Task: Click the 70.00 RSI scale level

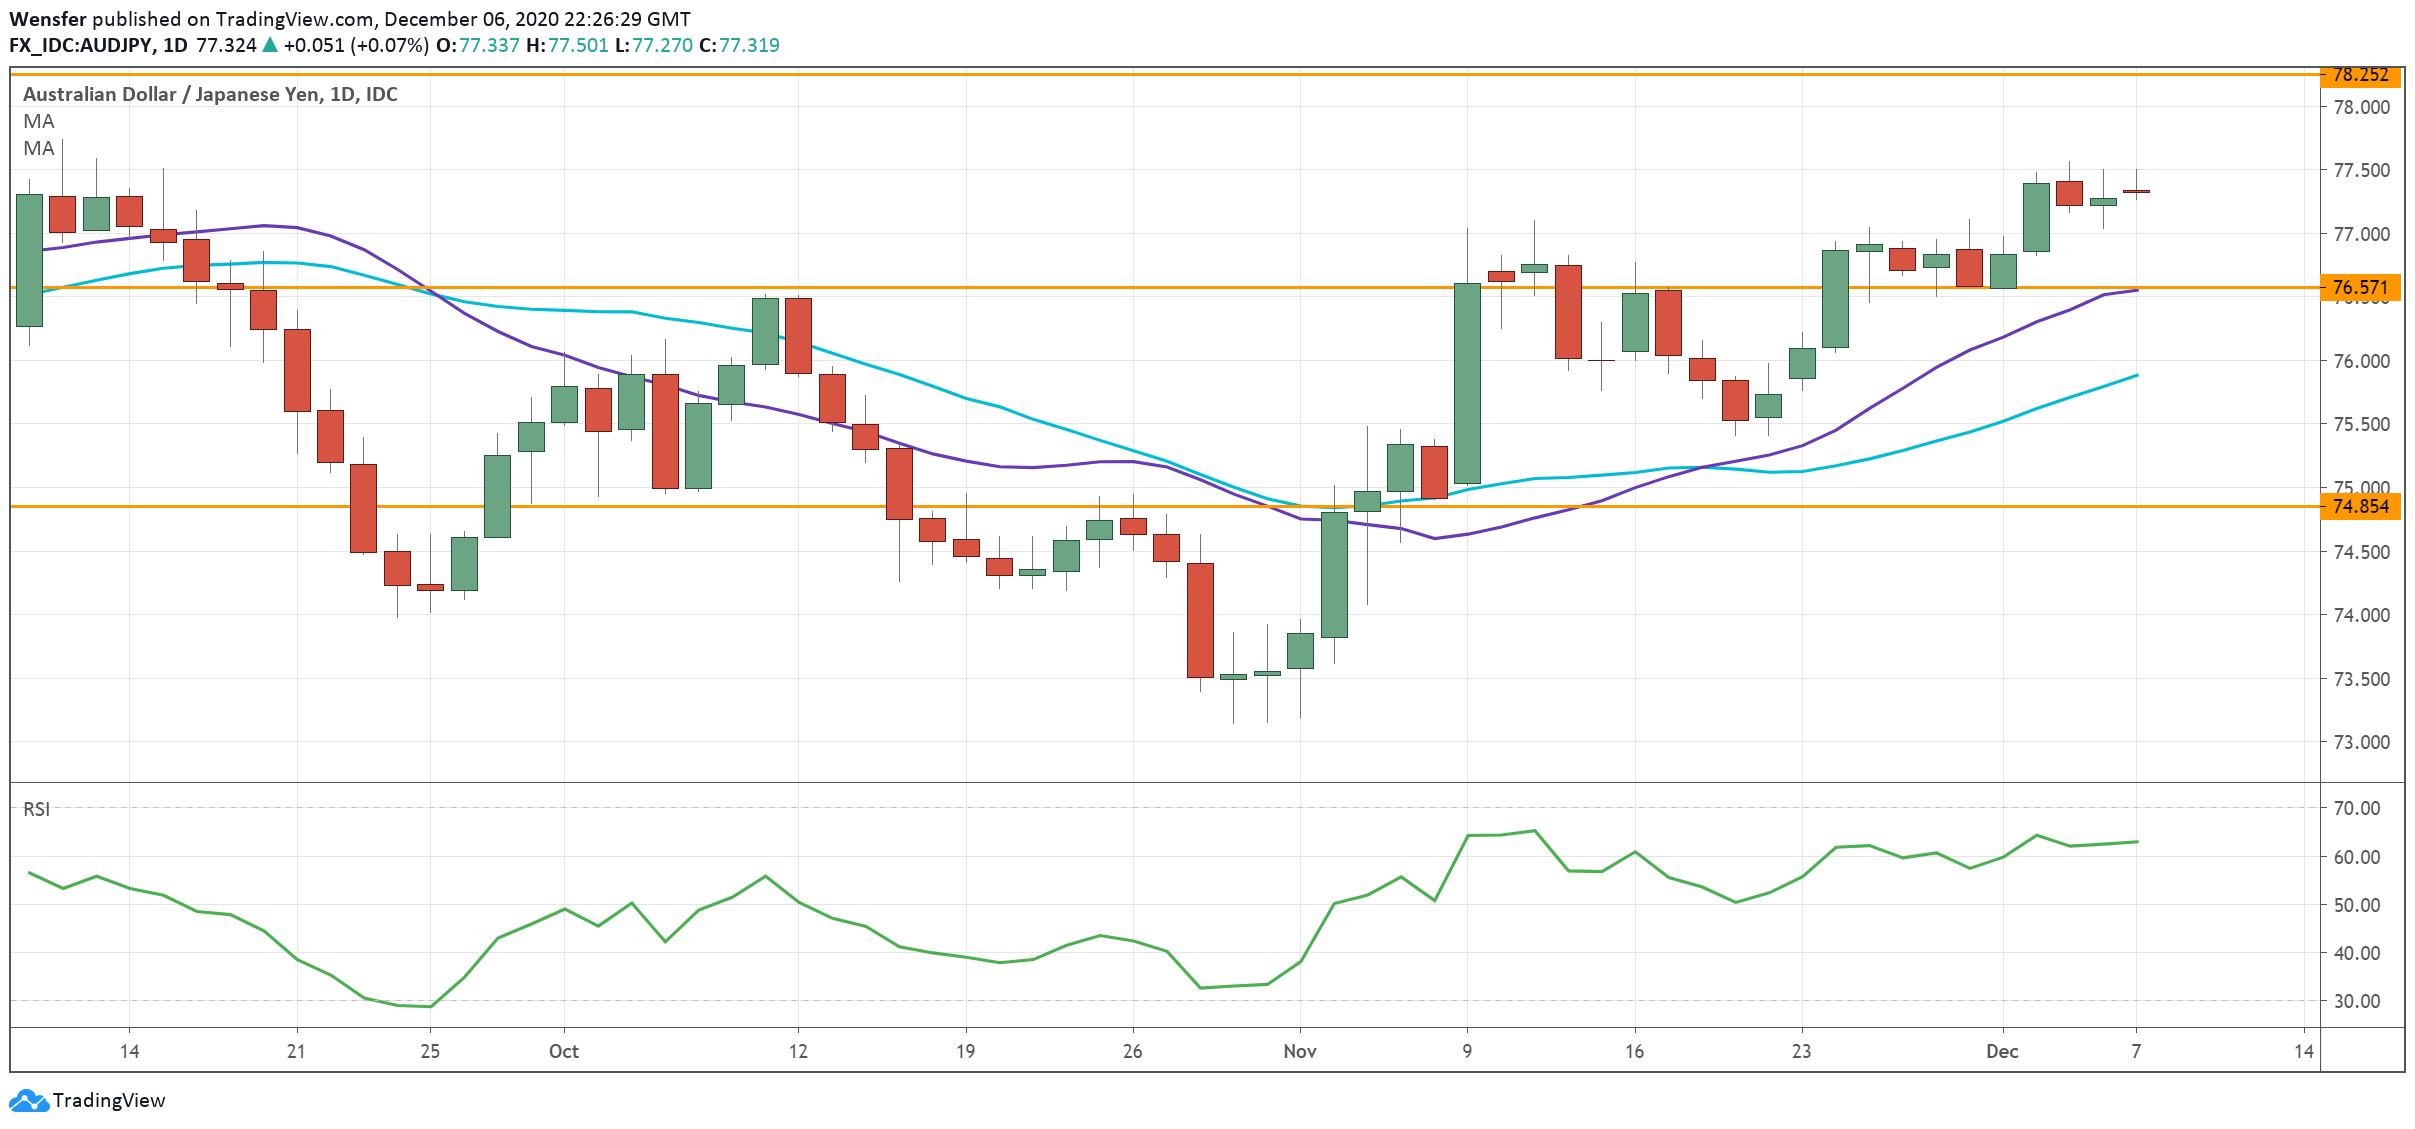Action: pyautogui.click(x=2356, y=808)
